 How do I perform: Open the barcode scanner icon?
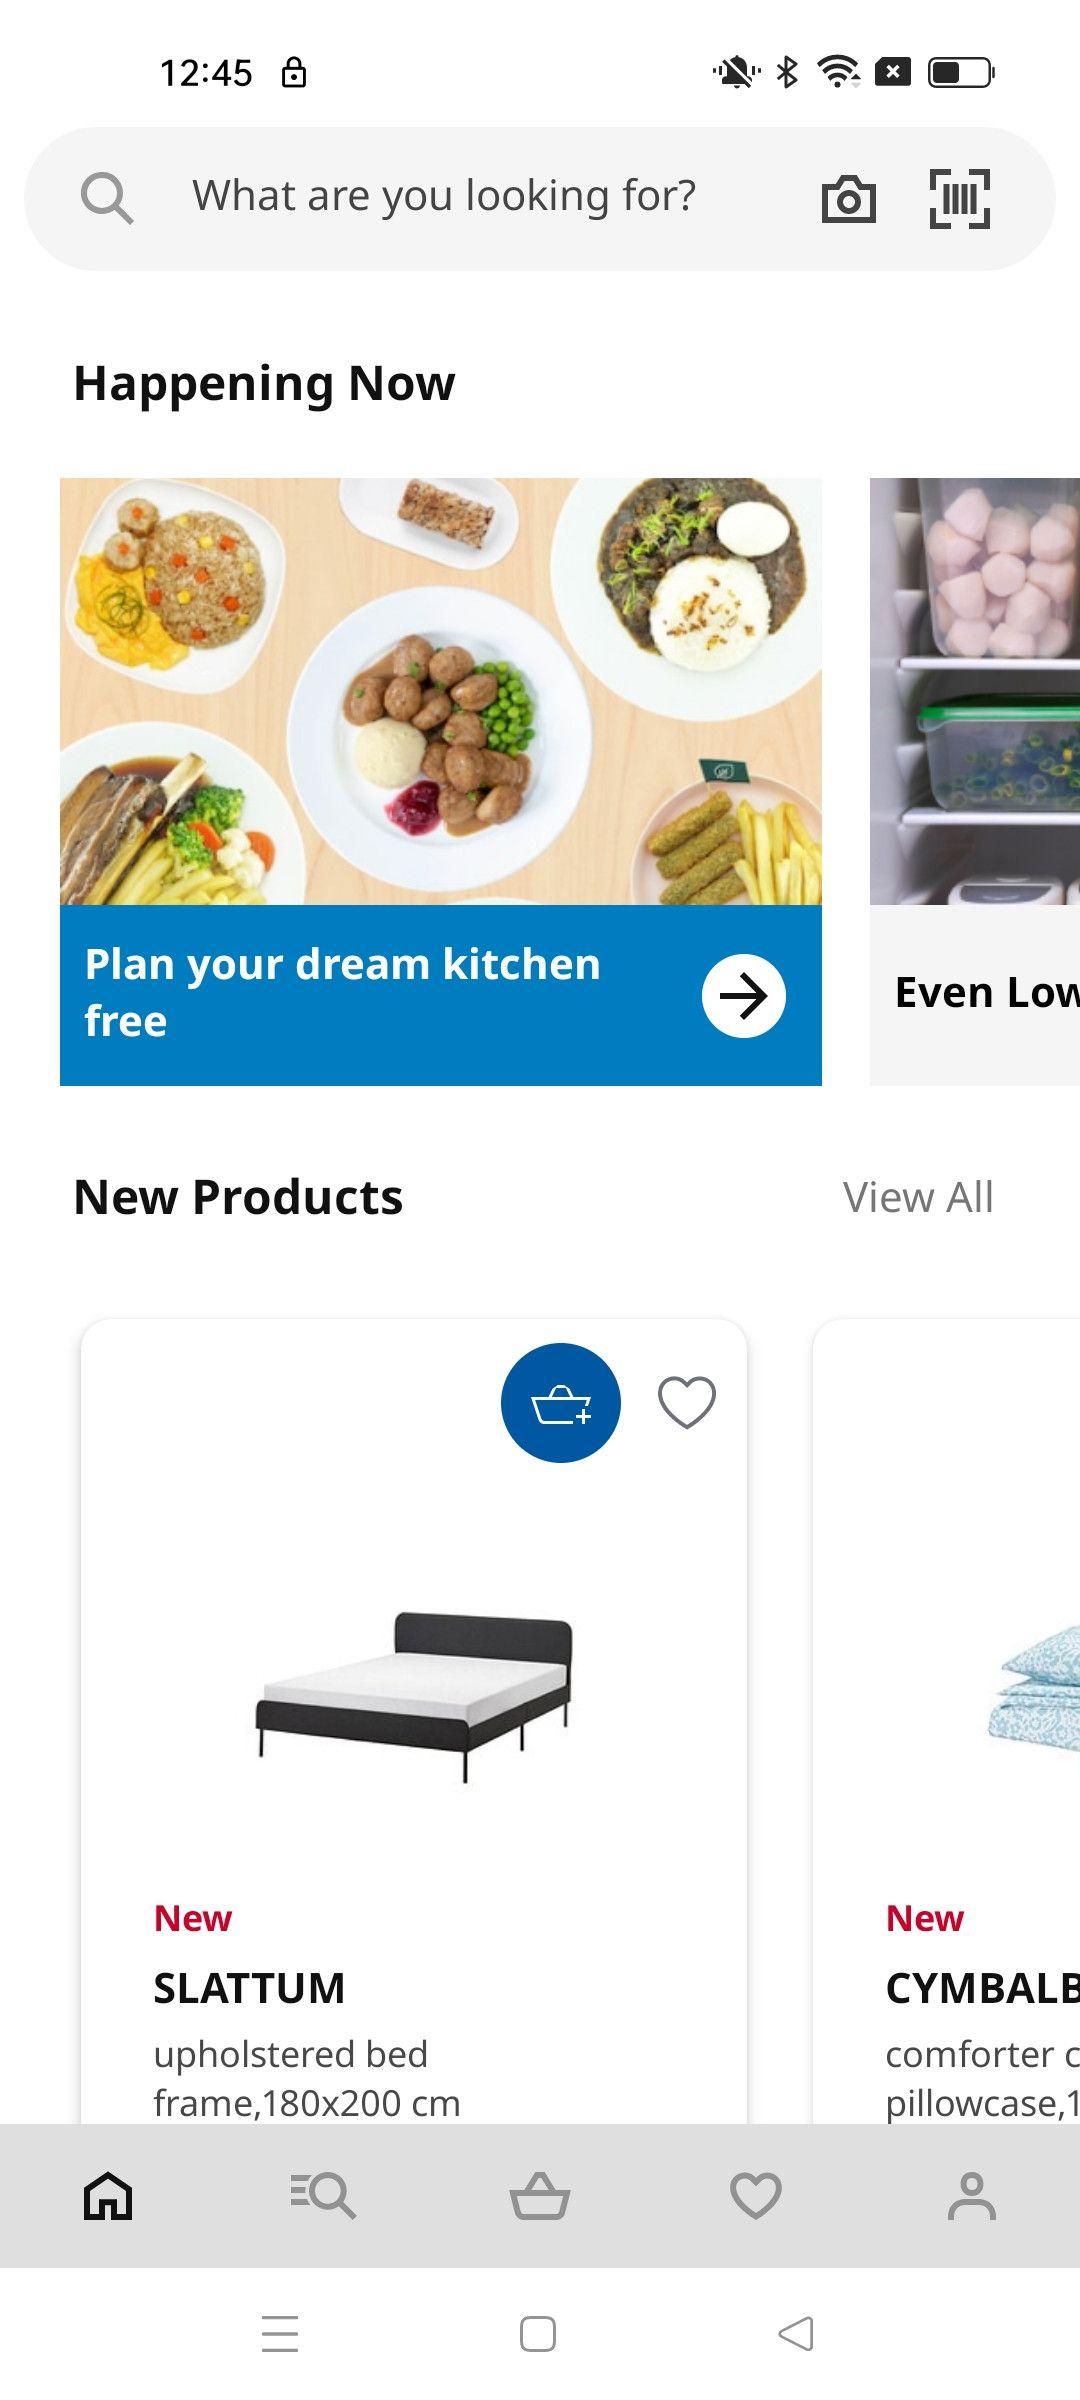pos(959,199)
